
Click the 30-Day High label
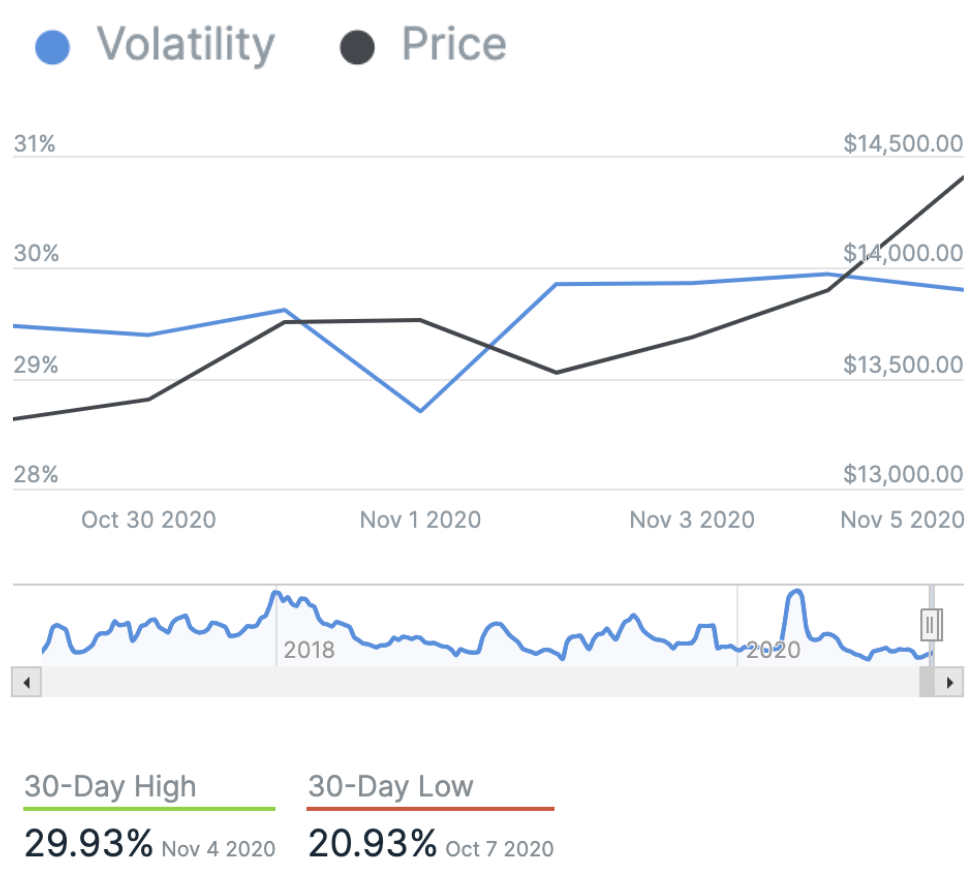click(x=110, y=787)
